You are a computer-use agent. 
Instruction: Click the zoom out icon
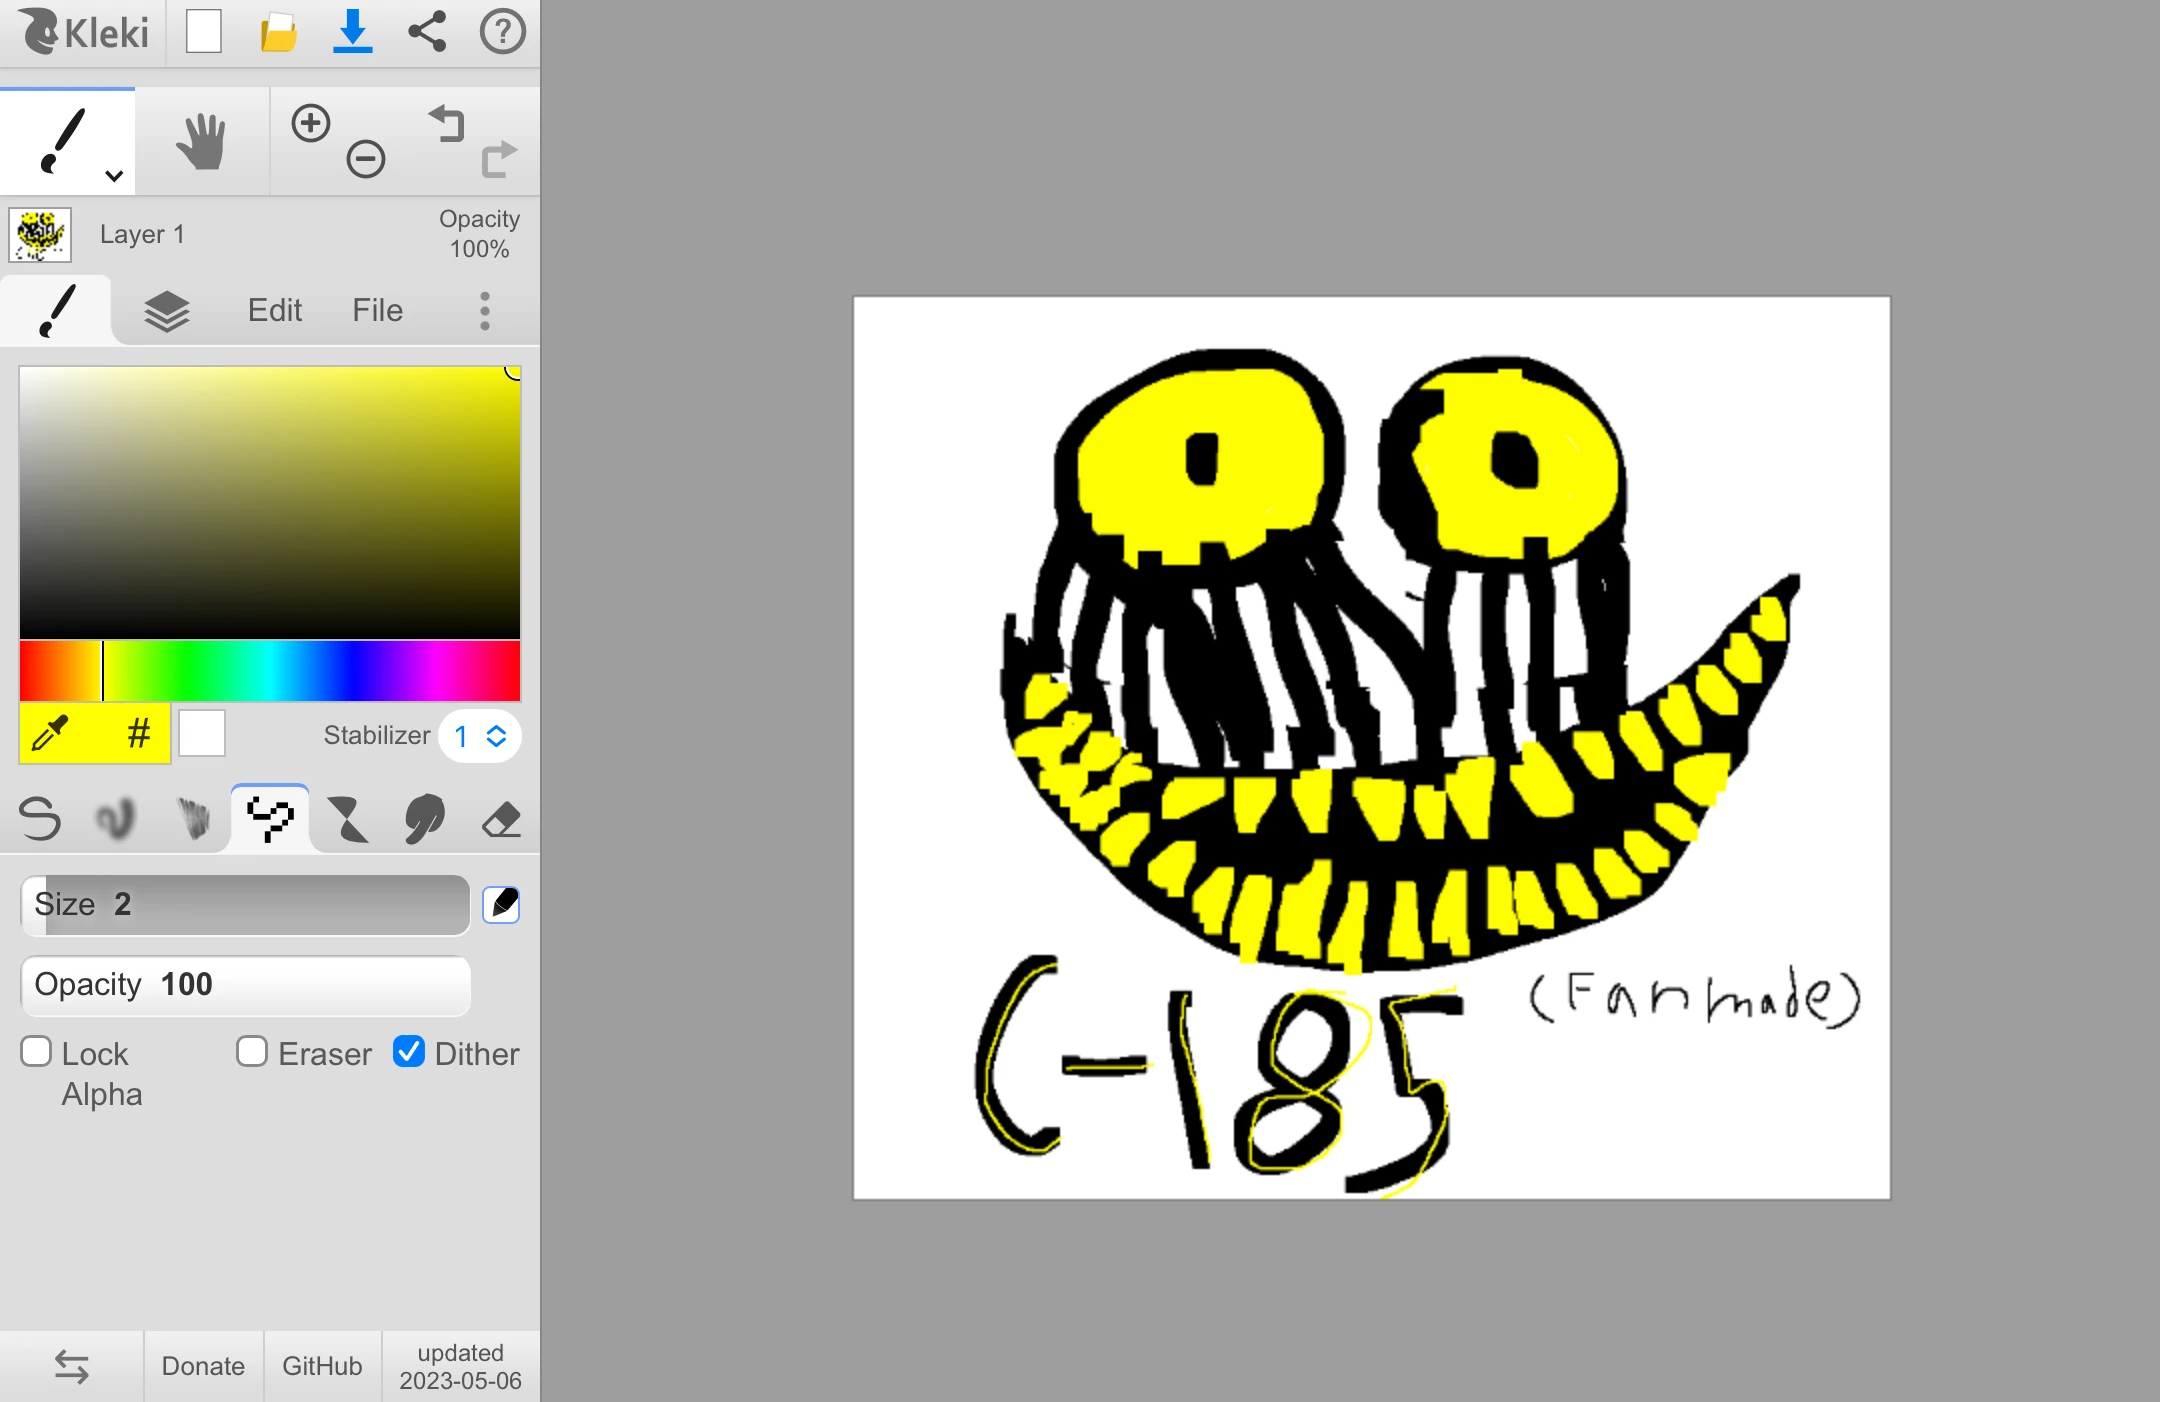366,159
